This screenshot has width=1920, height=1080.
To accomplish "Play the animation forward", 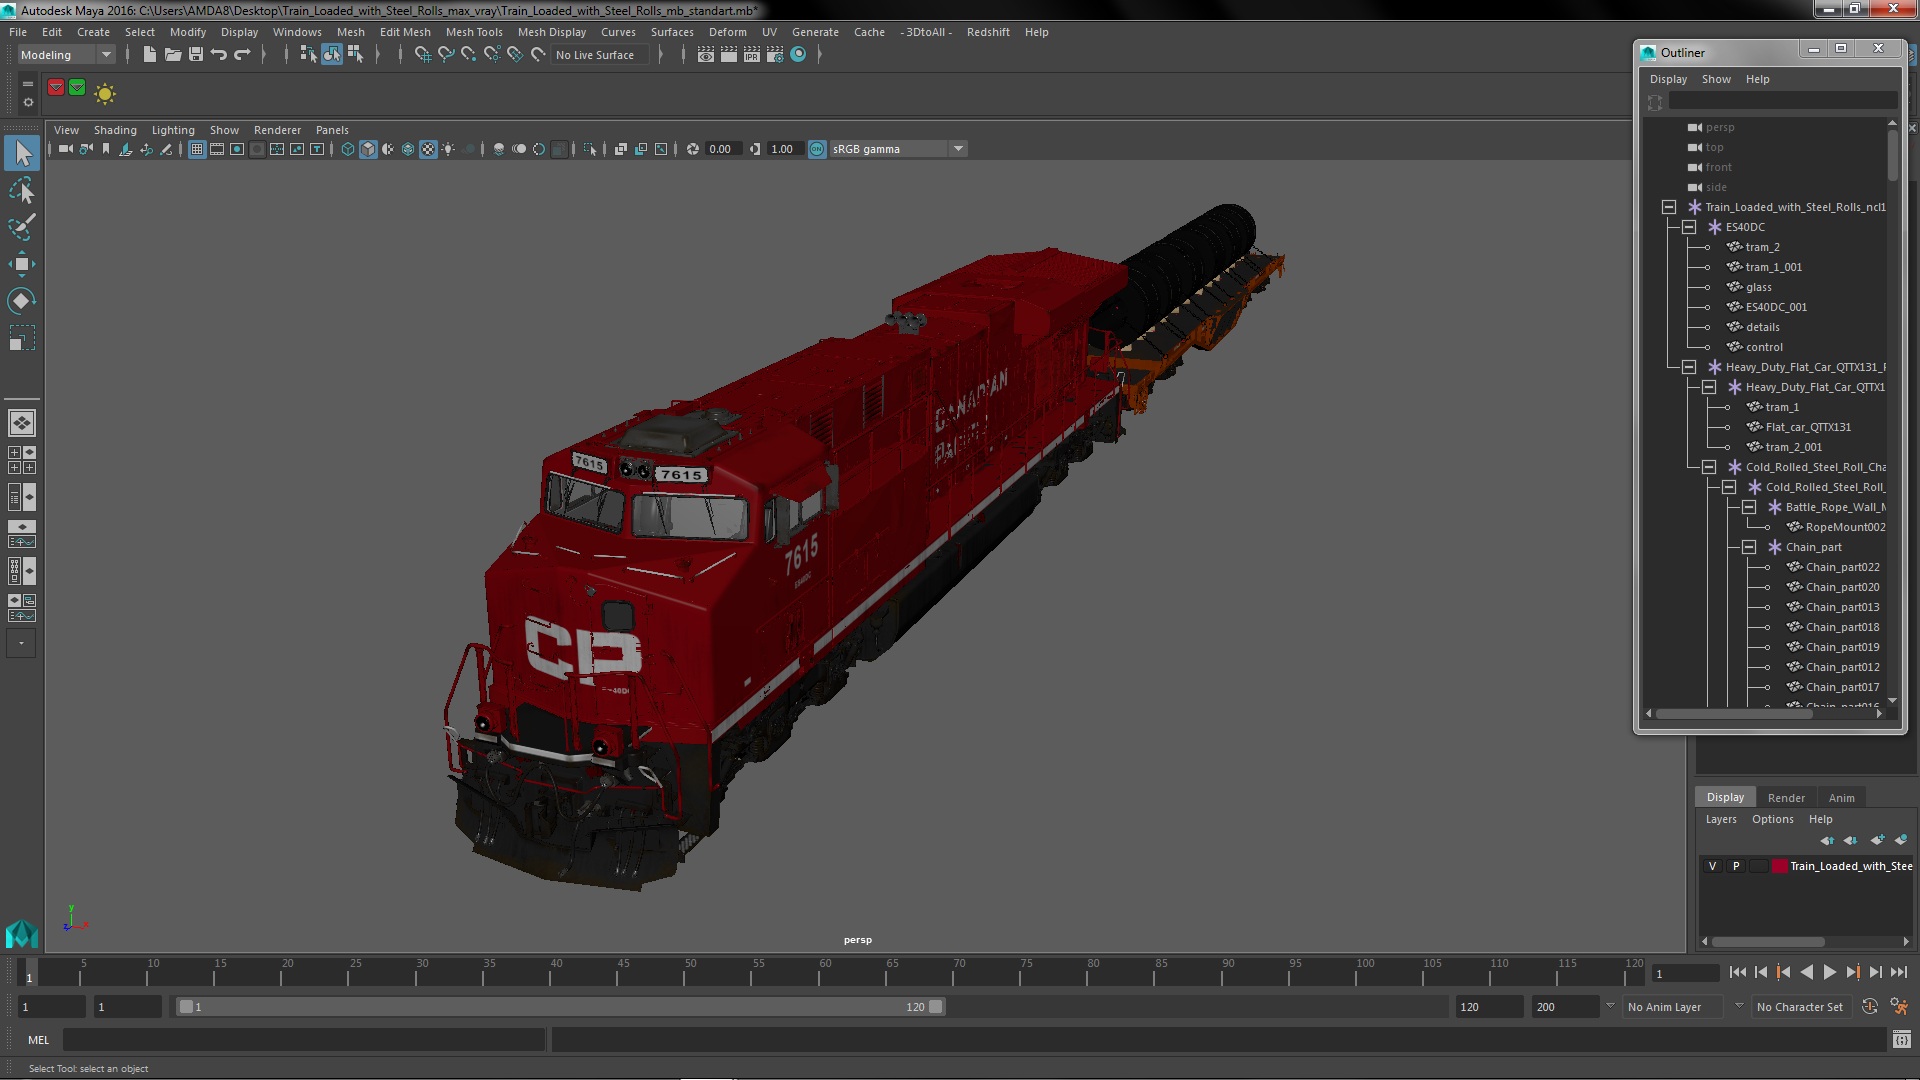I will 1829,972.
